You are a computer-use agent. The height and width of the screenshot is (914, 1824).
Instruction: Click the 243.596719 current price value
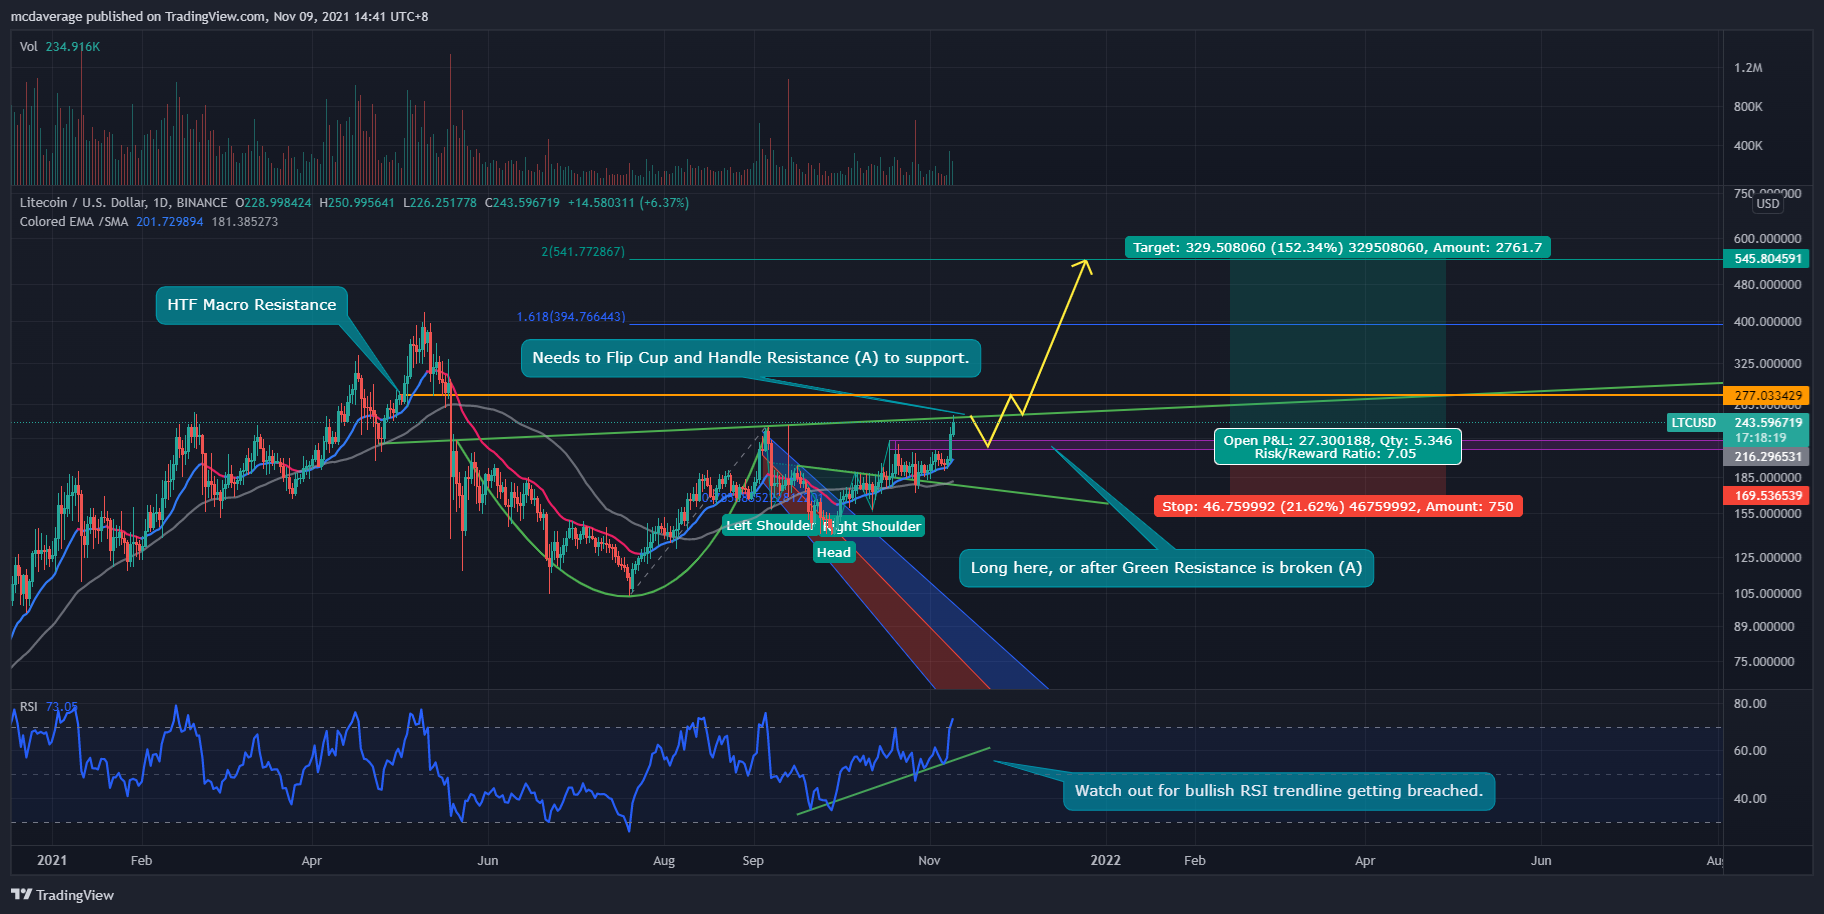pyautogui.click(x=1768, y=423)
